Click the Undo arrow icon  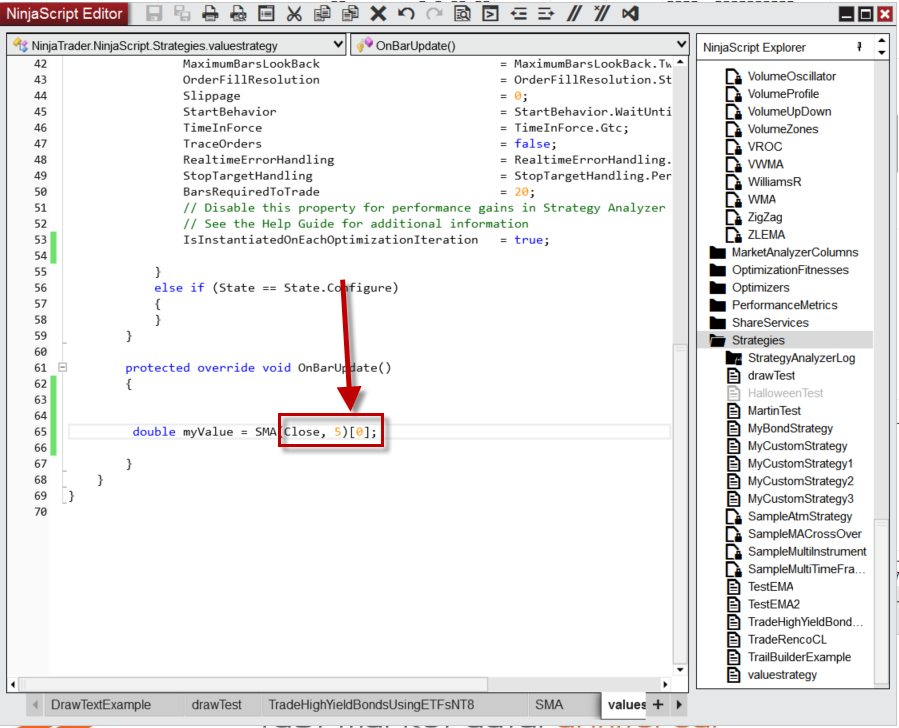406,14
